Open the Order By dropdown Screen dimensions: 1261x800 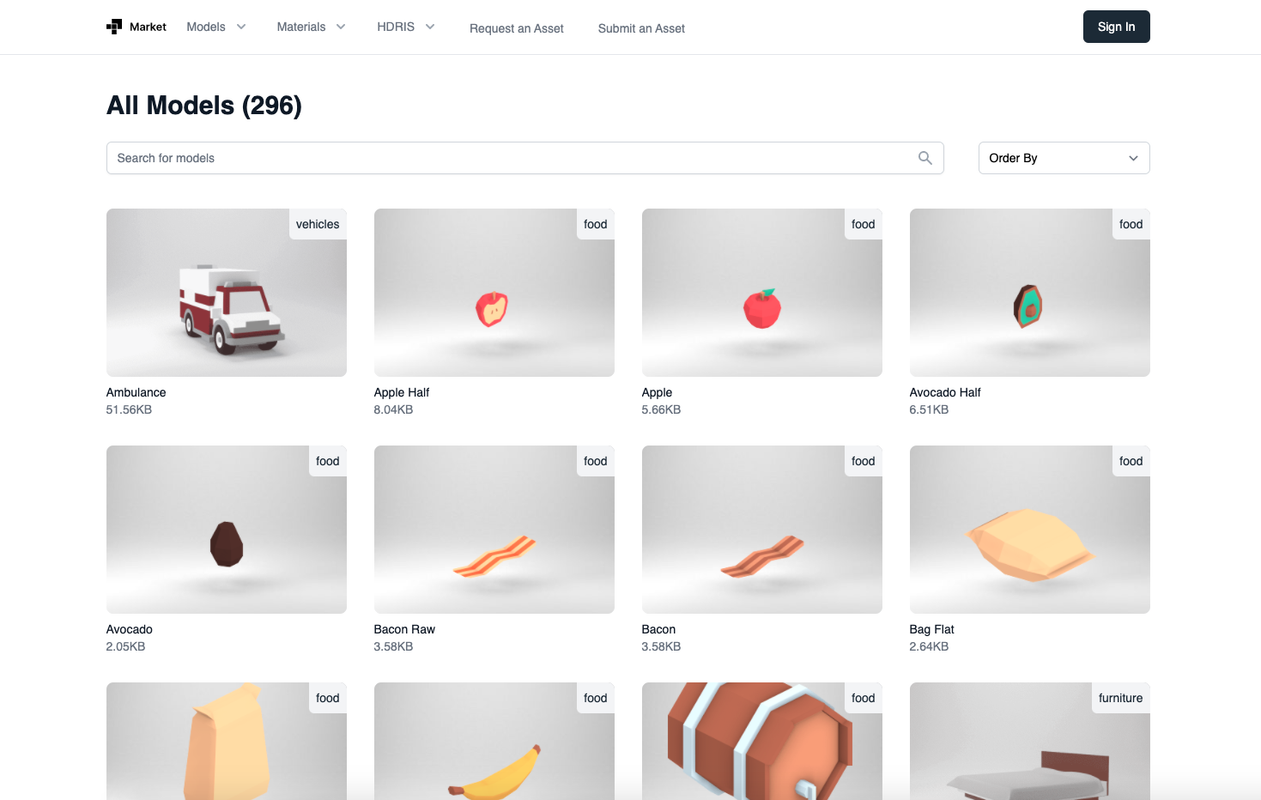click(x=1064, y=158)
